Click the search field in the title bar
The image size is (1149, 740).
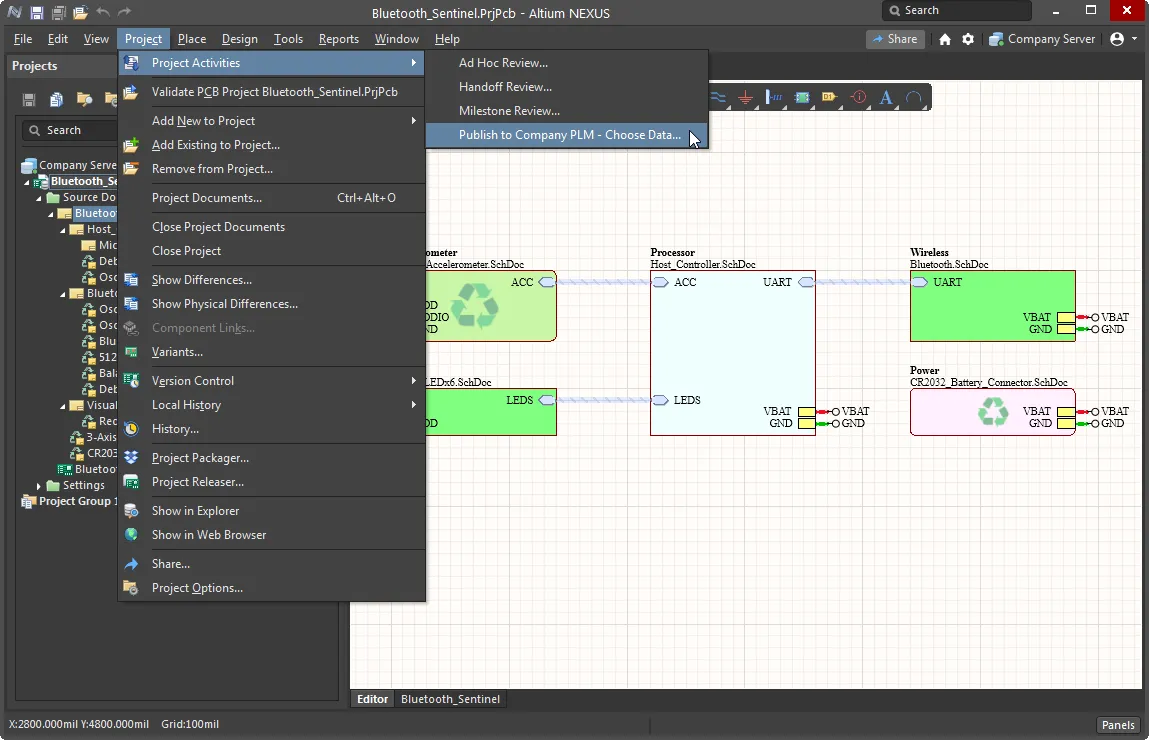pos(957,10)
